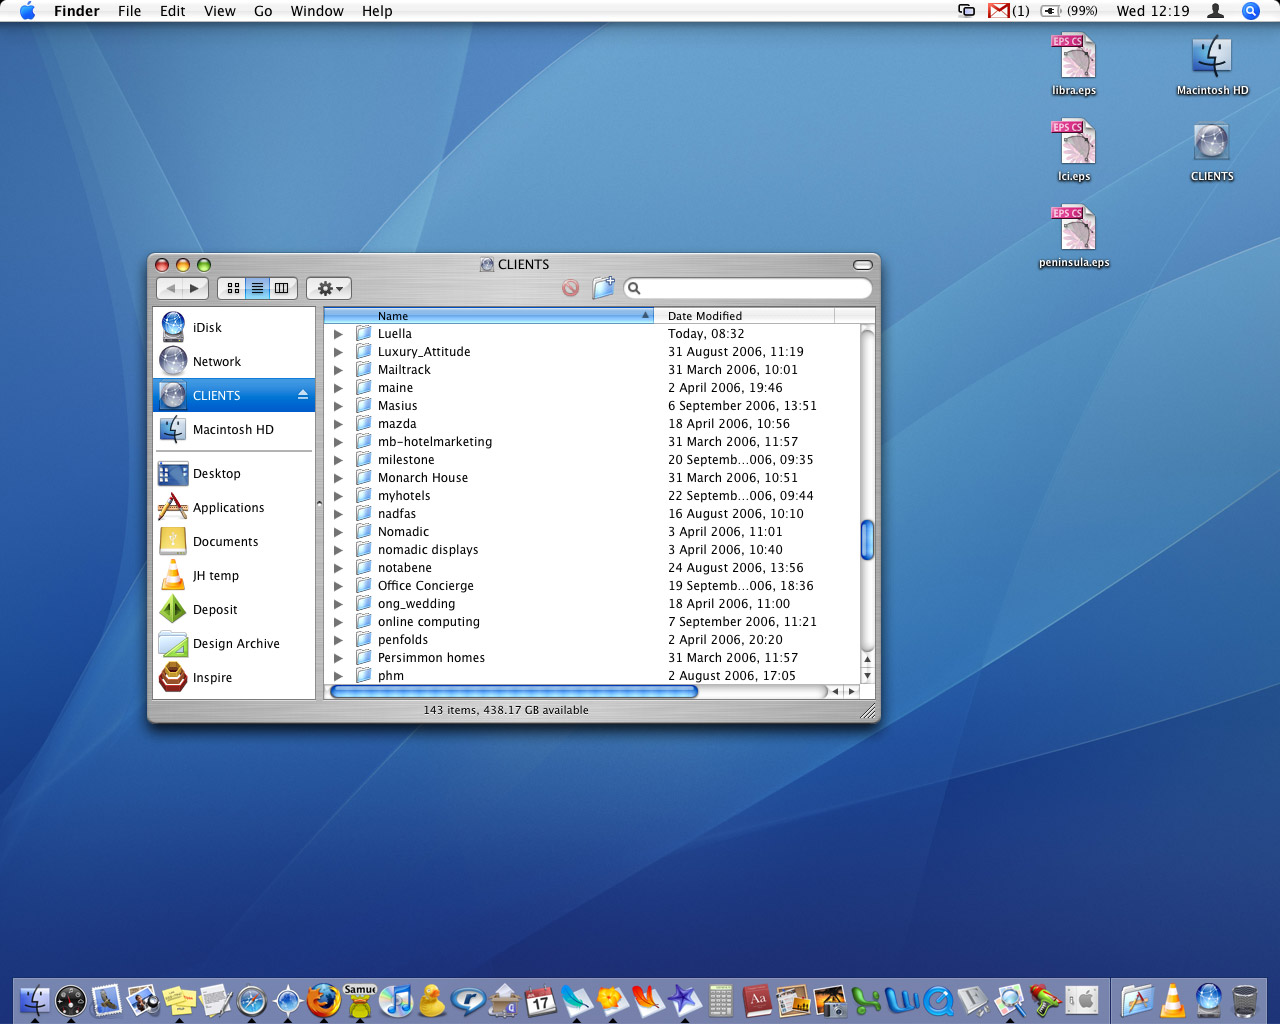
Task: Toggle the toolbar with the pill button
Action: click(863, 265)
